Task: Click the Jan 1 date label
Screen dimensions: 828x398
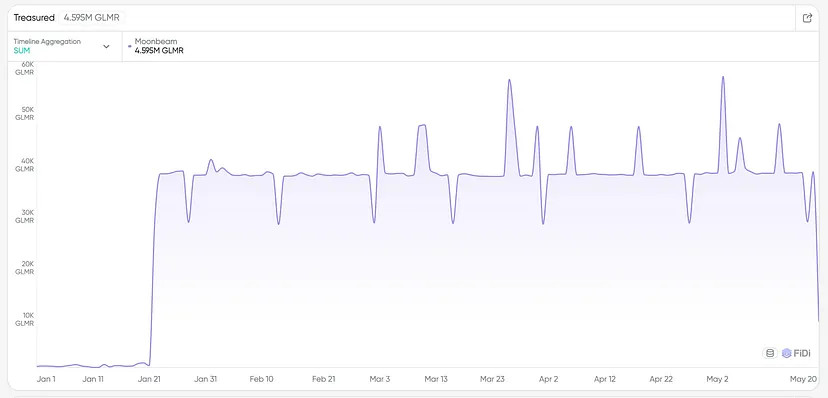Action: coord(46,379)
